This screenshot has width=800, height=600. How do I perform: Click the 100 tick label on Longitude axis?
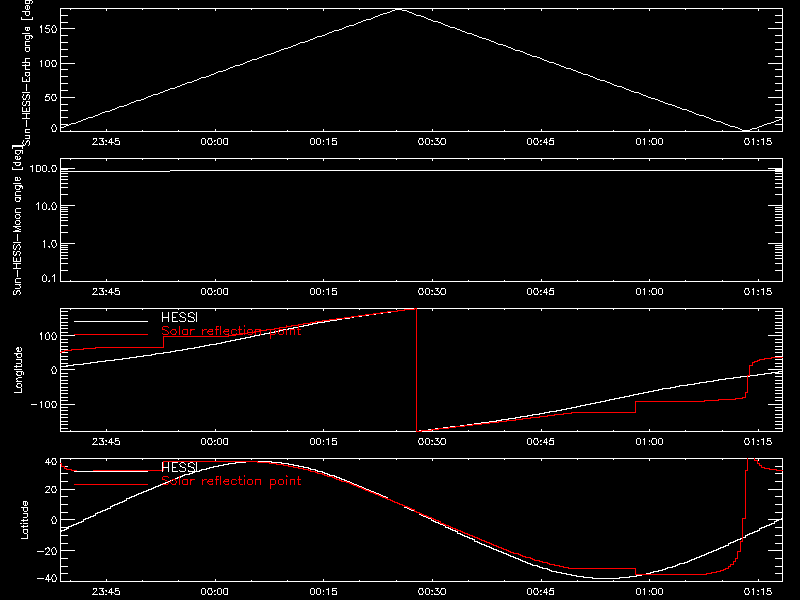point(48,336)
